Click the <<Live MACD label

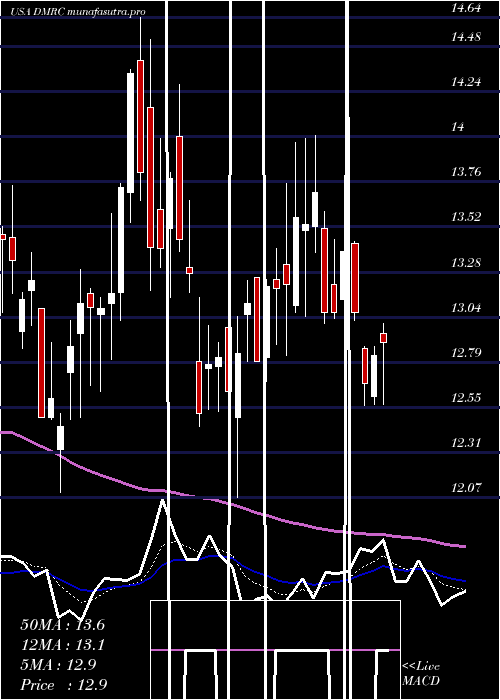pyautogui.click(x=421, y=674)
